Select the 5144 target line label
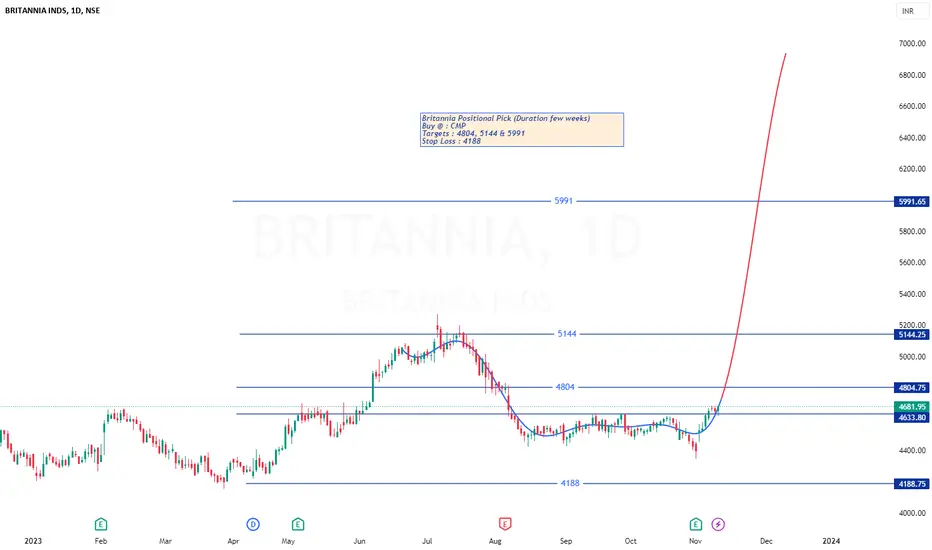 (x=566, y=334)
